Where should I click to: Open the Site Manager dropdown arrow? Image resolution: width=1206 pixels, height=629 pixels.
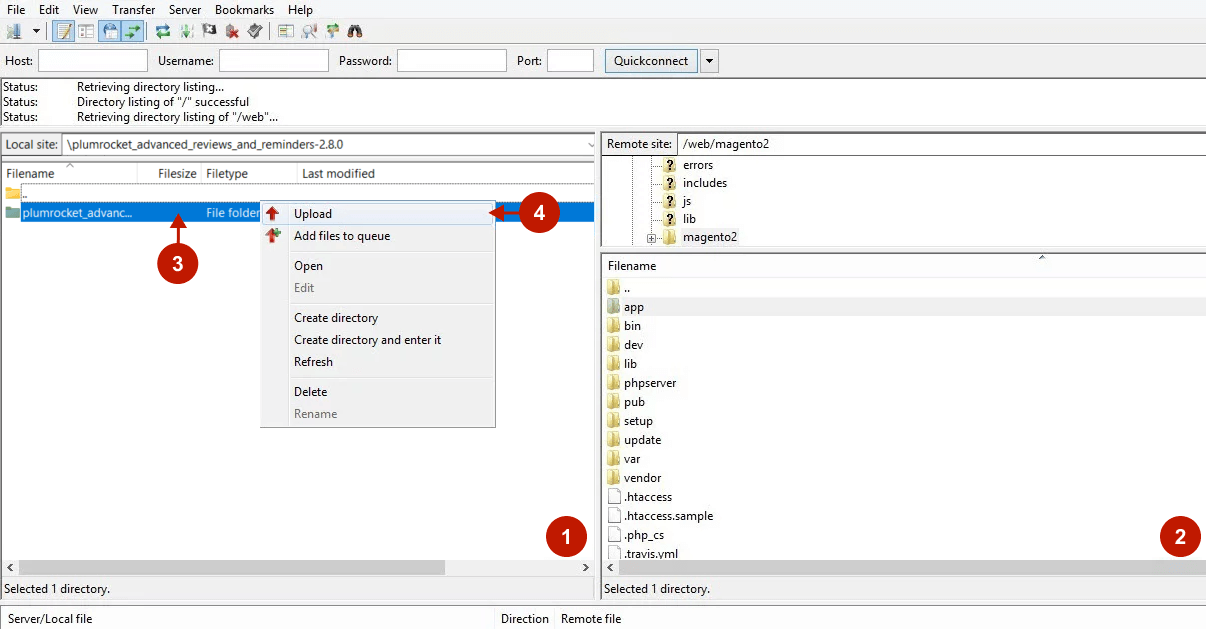point(35,31)
